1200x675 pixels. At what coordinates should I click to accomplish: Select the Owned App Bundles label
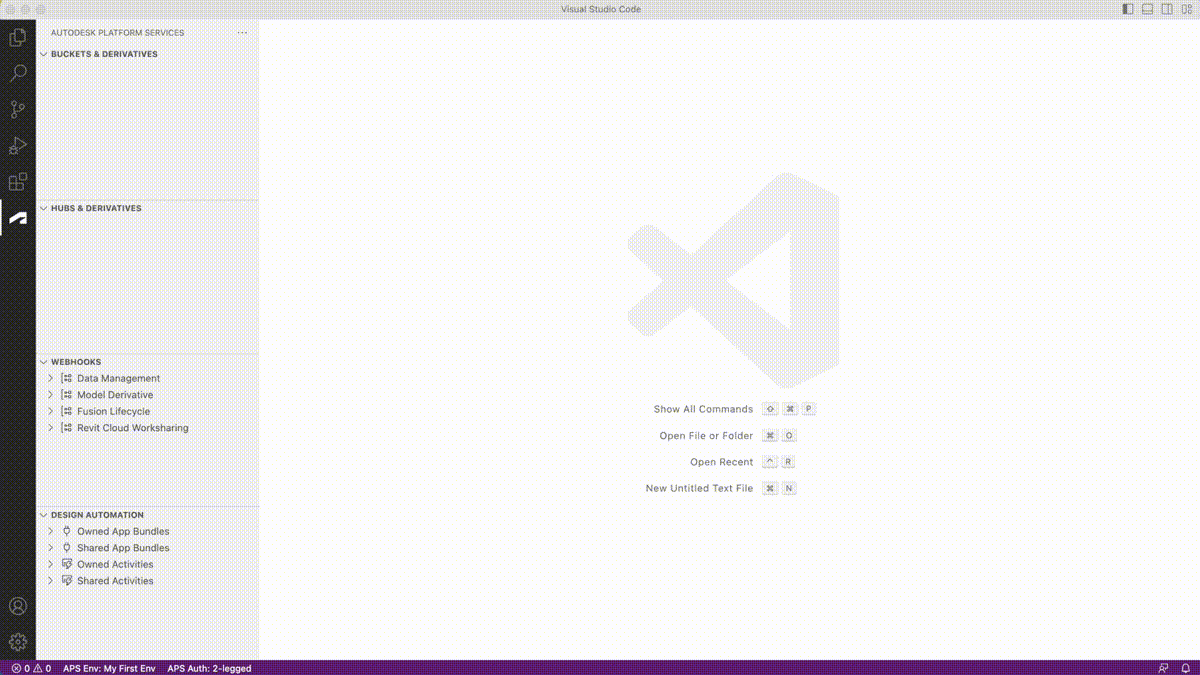(123, 531)
